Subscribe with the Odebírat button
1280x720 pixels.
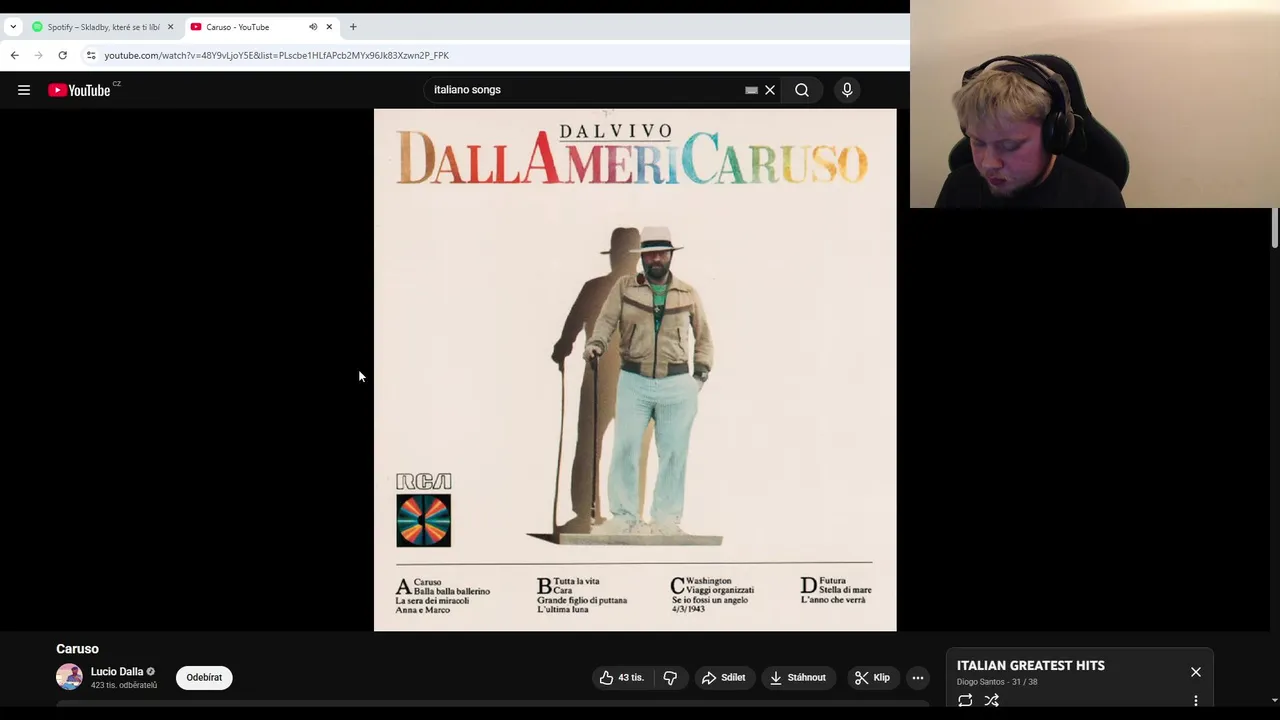204,678
